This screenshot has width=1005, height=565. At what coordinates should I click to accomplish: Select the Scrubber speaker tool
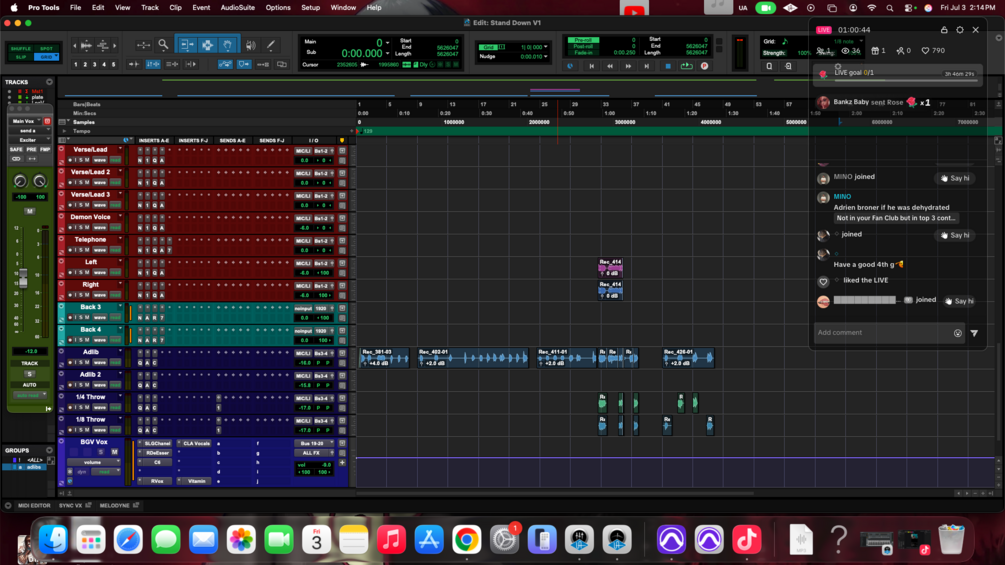[x=251, y=45]
